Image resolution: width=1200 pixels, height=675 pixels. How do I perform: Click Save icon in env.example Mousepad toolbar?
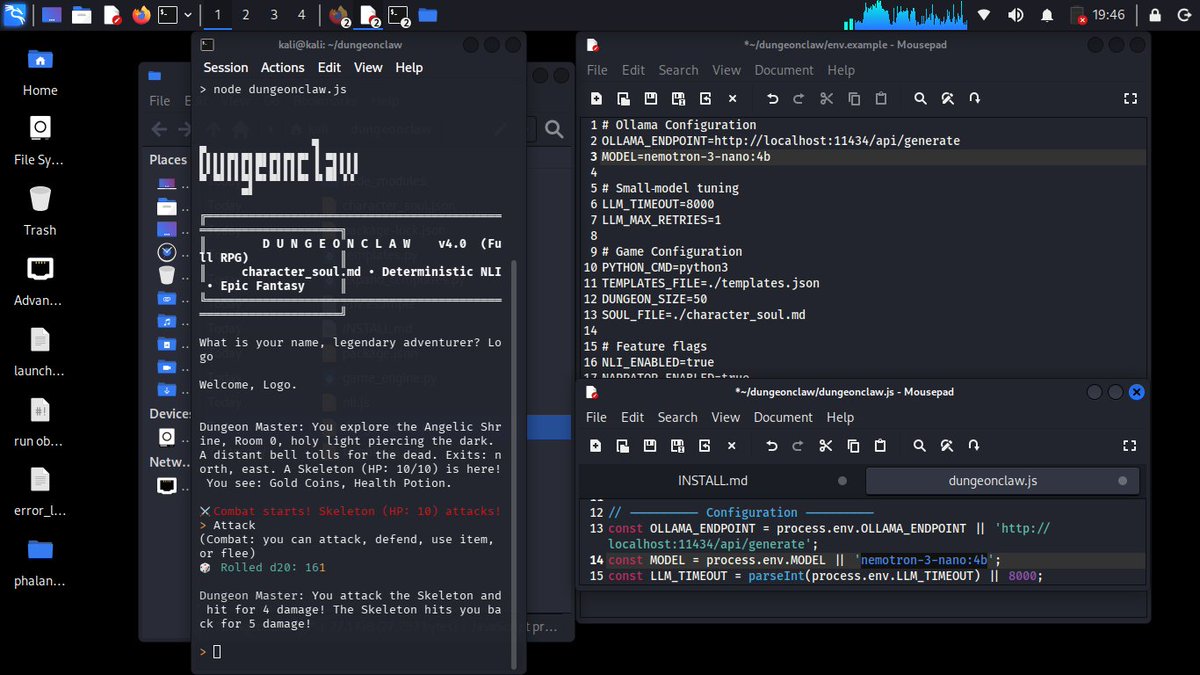[651, 98]
